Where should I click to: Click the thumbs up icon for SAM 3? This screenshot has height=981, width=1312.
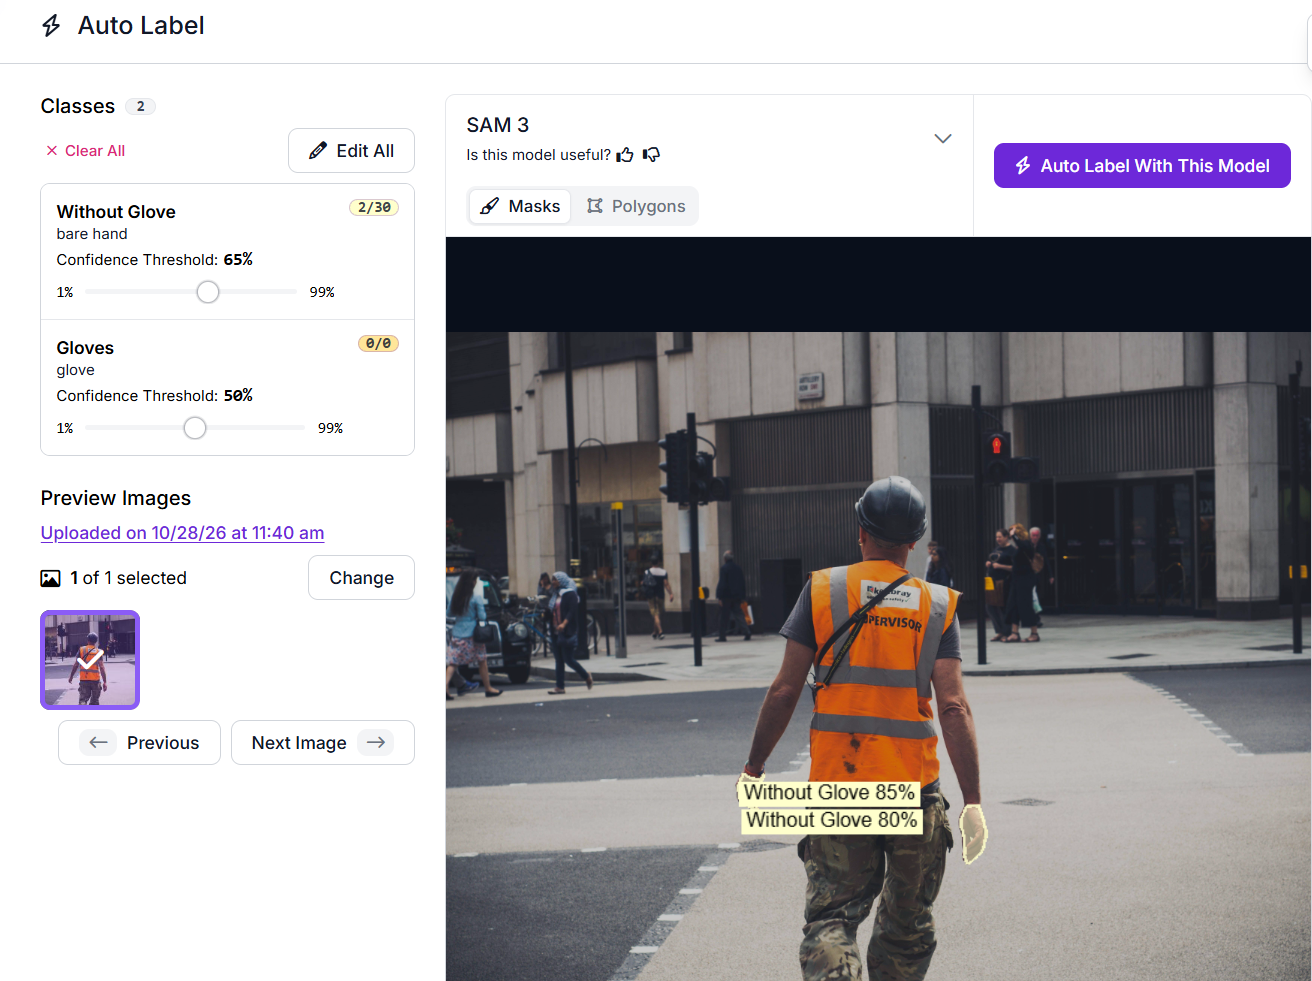pyautogui.click(x=625, y=155)
